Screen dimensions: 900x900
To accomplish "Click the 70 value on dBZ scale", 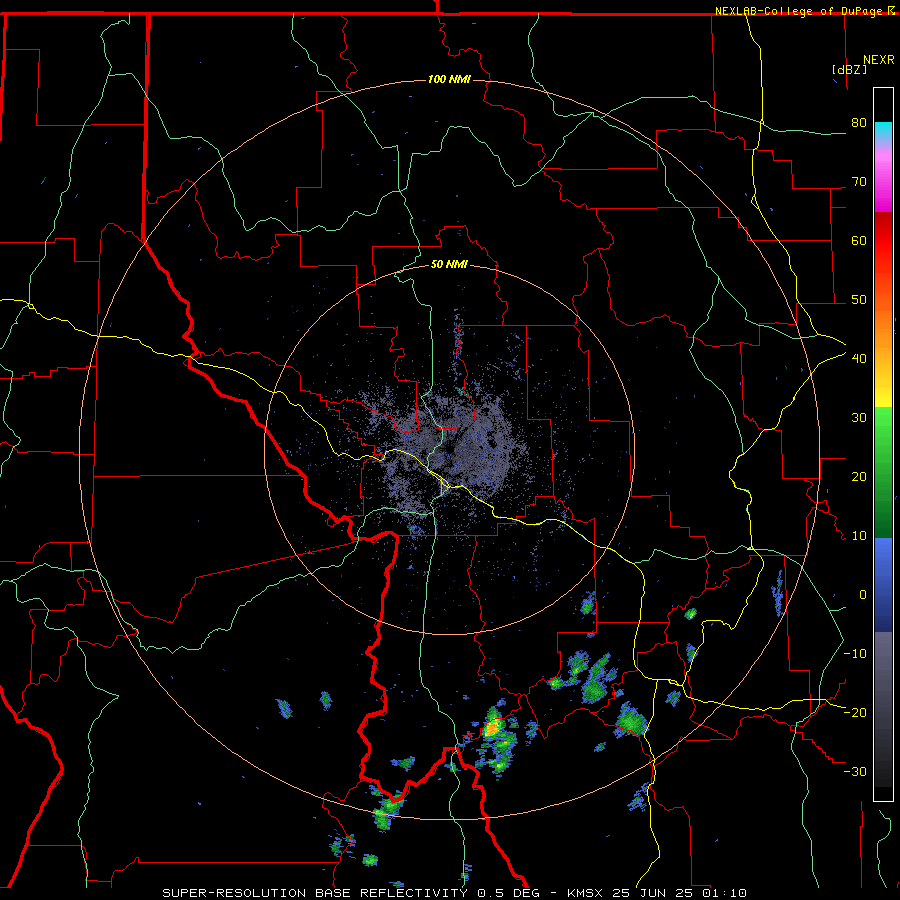I will 859,181.
